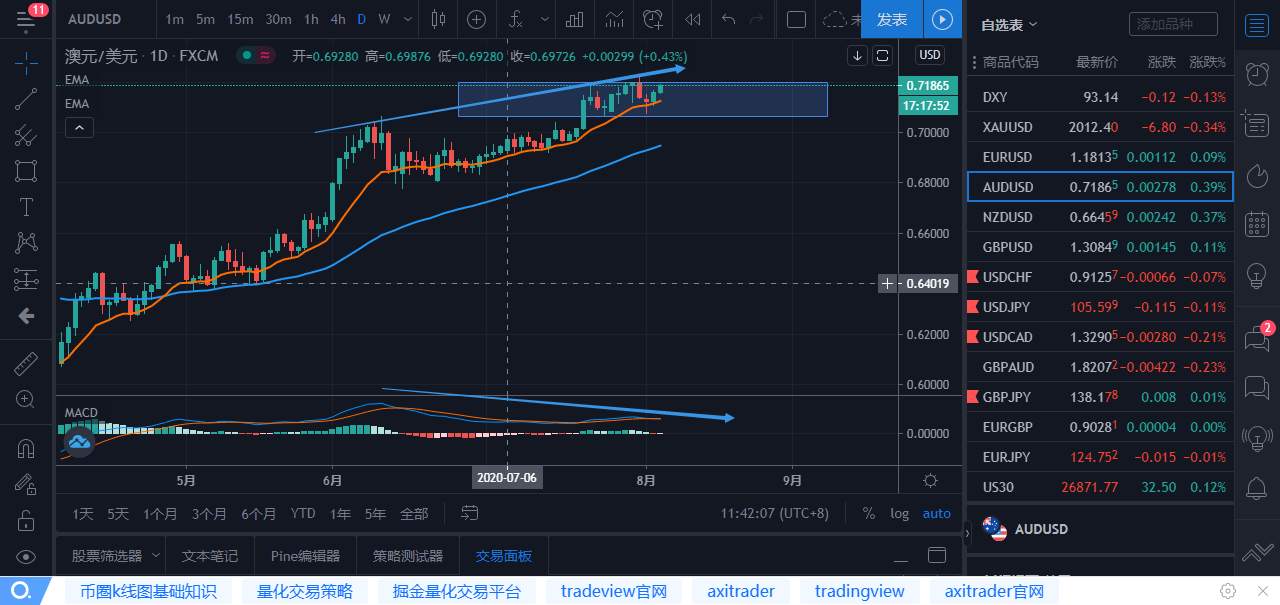Open the Pine编辑器 tab
The image size is (1280, 605).
coord(305,555)
